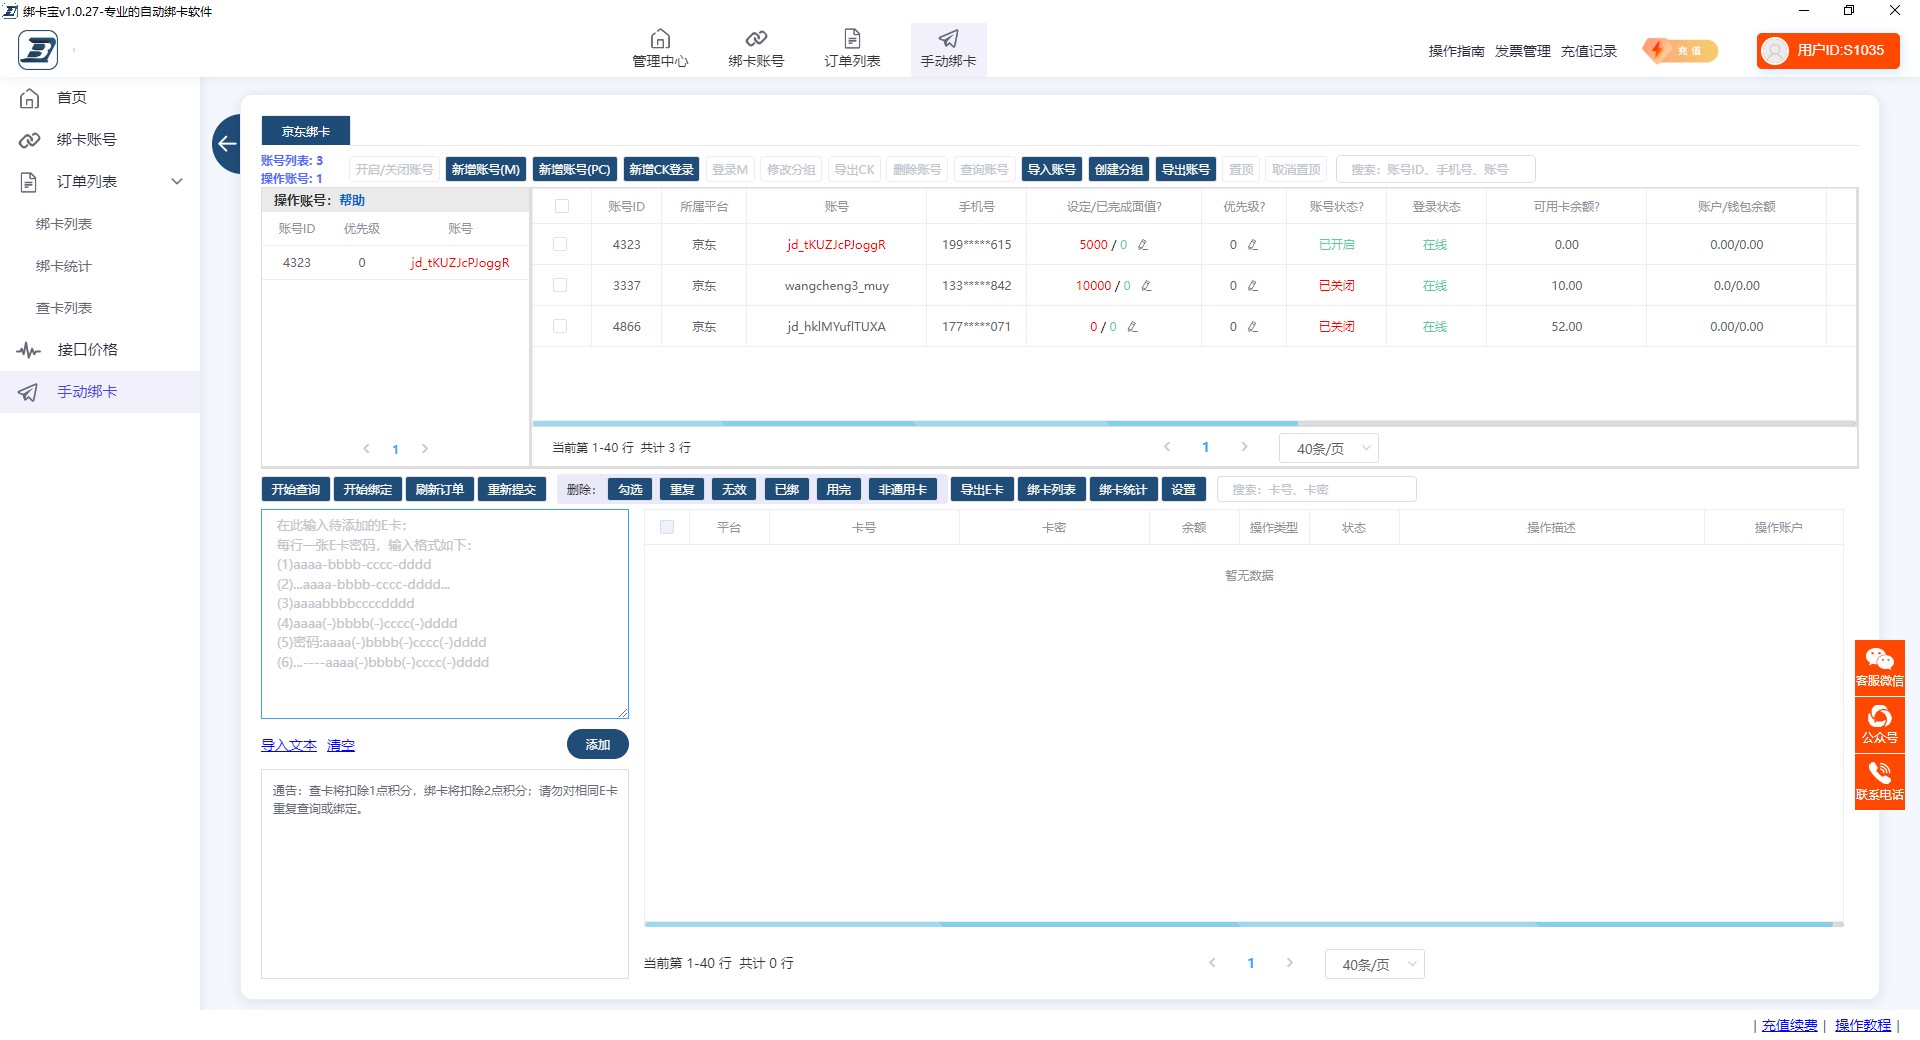Click the orange 充值 recharge badge
The width and height of the screenshot is (1920, 1040).
(x=1680, y=51)
